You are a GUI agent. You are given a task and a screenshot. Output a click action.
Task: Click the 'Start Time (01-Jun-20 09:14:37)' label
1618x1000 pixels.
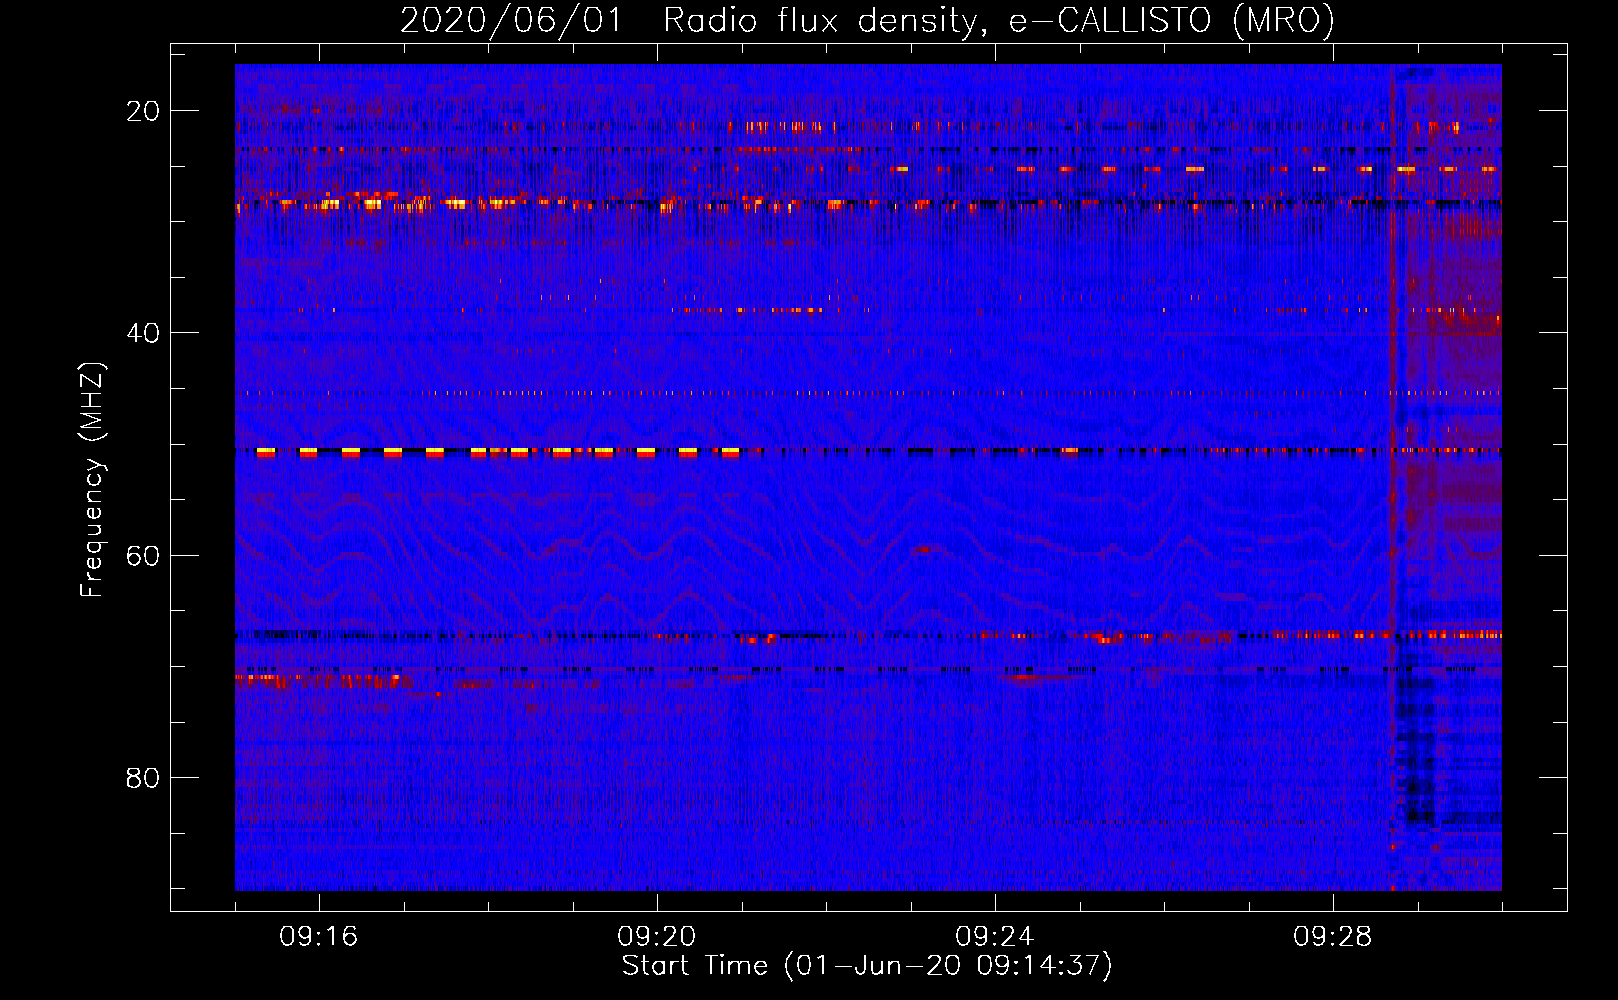tap(867, 966)
